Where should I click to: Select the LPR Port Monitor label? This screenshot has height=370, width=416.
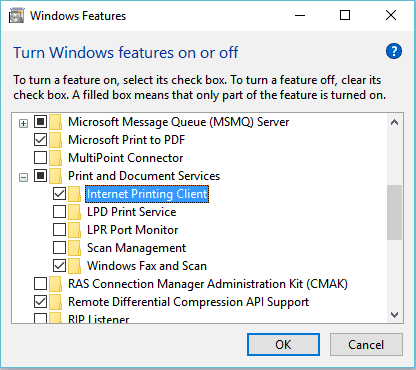click(133, 230)
